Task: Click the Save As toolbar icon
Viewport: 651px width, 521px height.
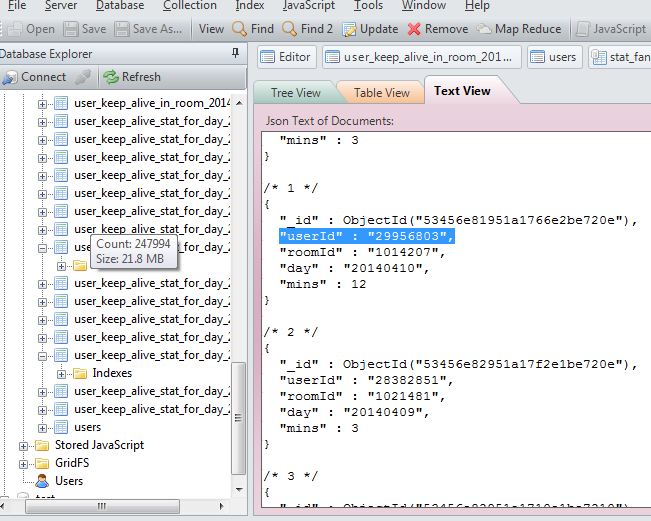Action: [122, 29]
